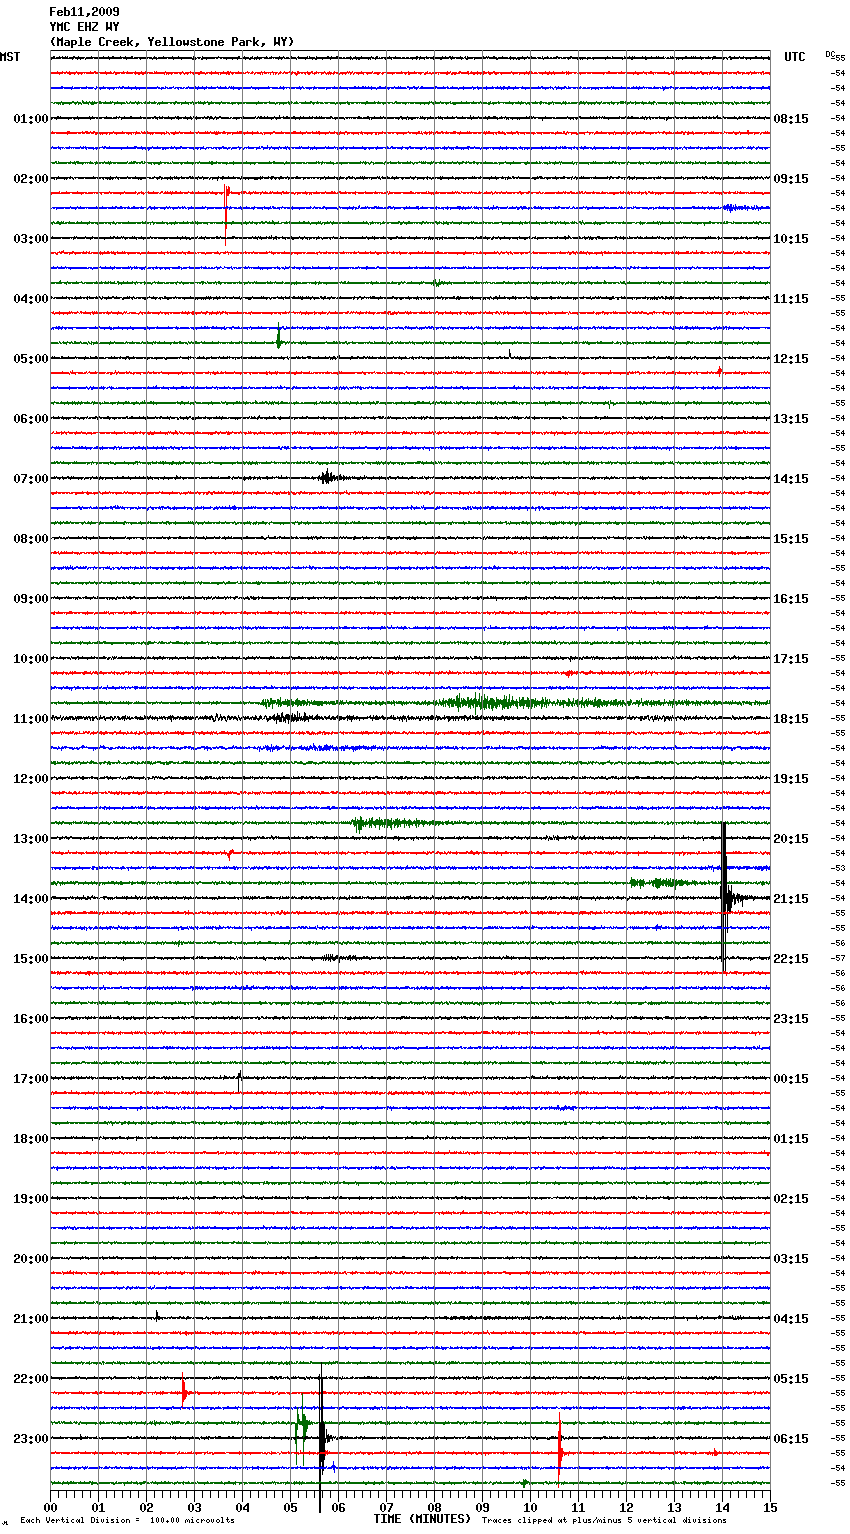Click the 04:15 UTC time label
The image size is (850, 1534).
coord(791,1319)
